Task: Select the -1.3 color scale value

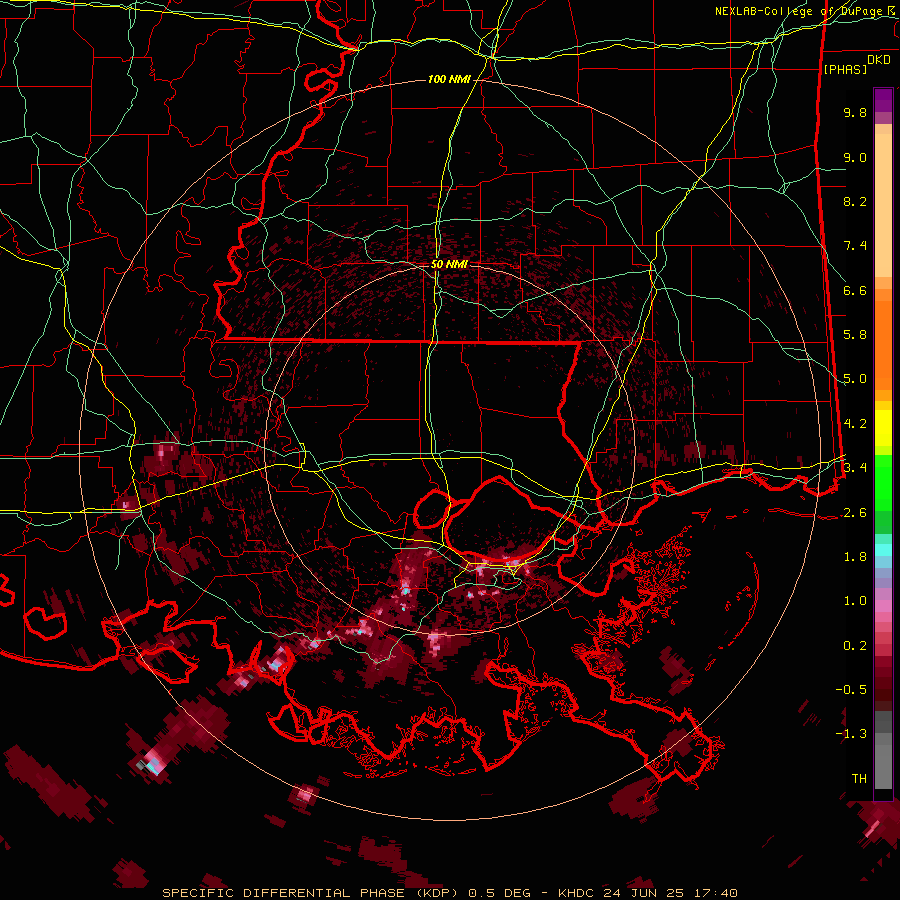Action: (x=851, y=734)
